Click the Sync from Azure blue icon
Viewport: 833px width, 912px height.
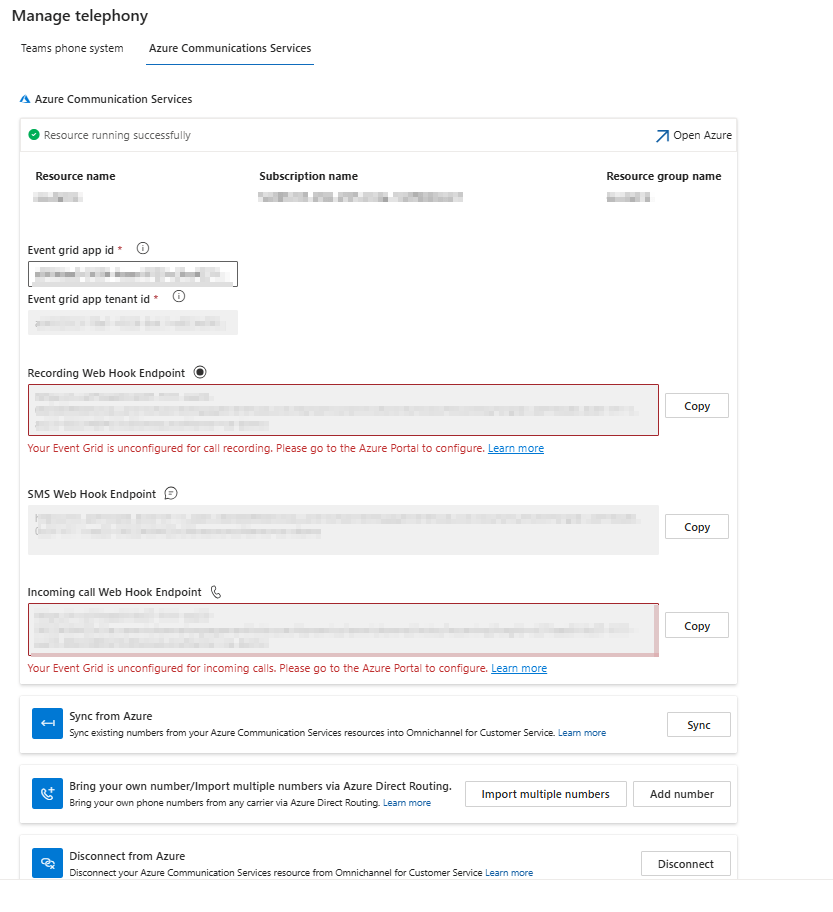click(47, 724)
